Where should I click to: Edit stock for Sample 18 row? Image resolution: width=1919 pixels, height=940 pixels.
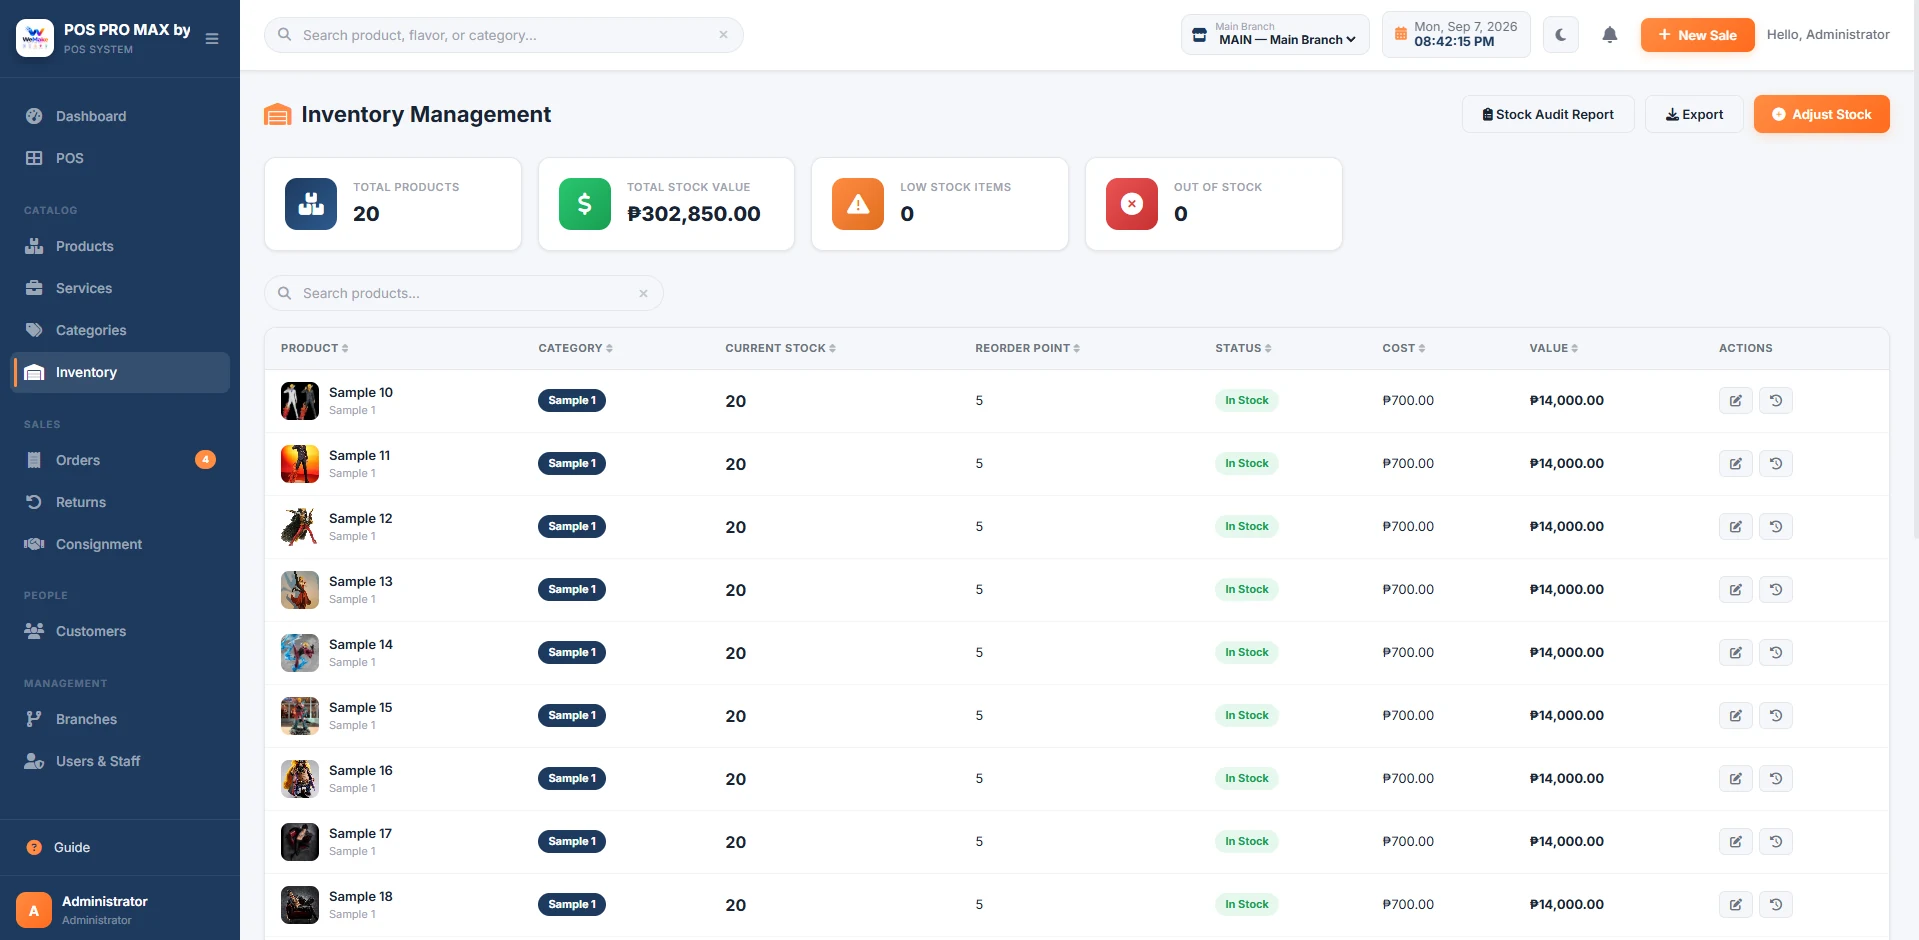1736,905
